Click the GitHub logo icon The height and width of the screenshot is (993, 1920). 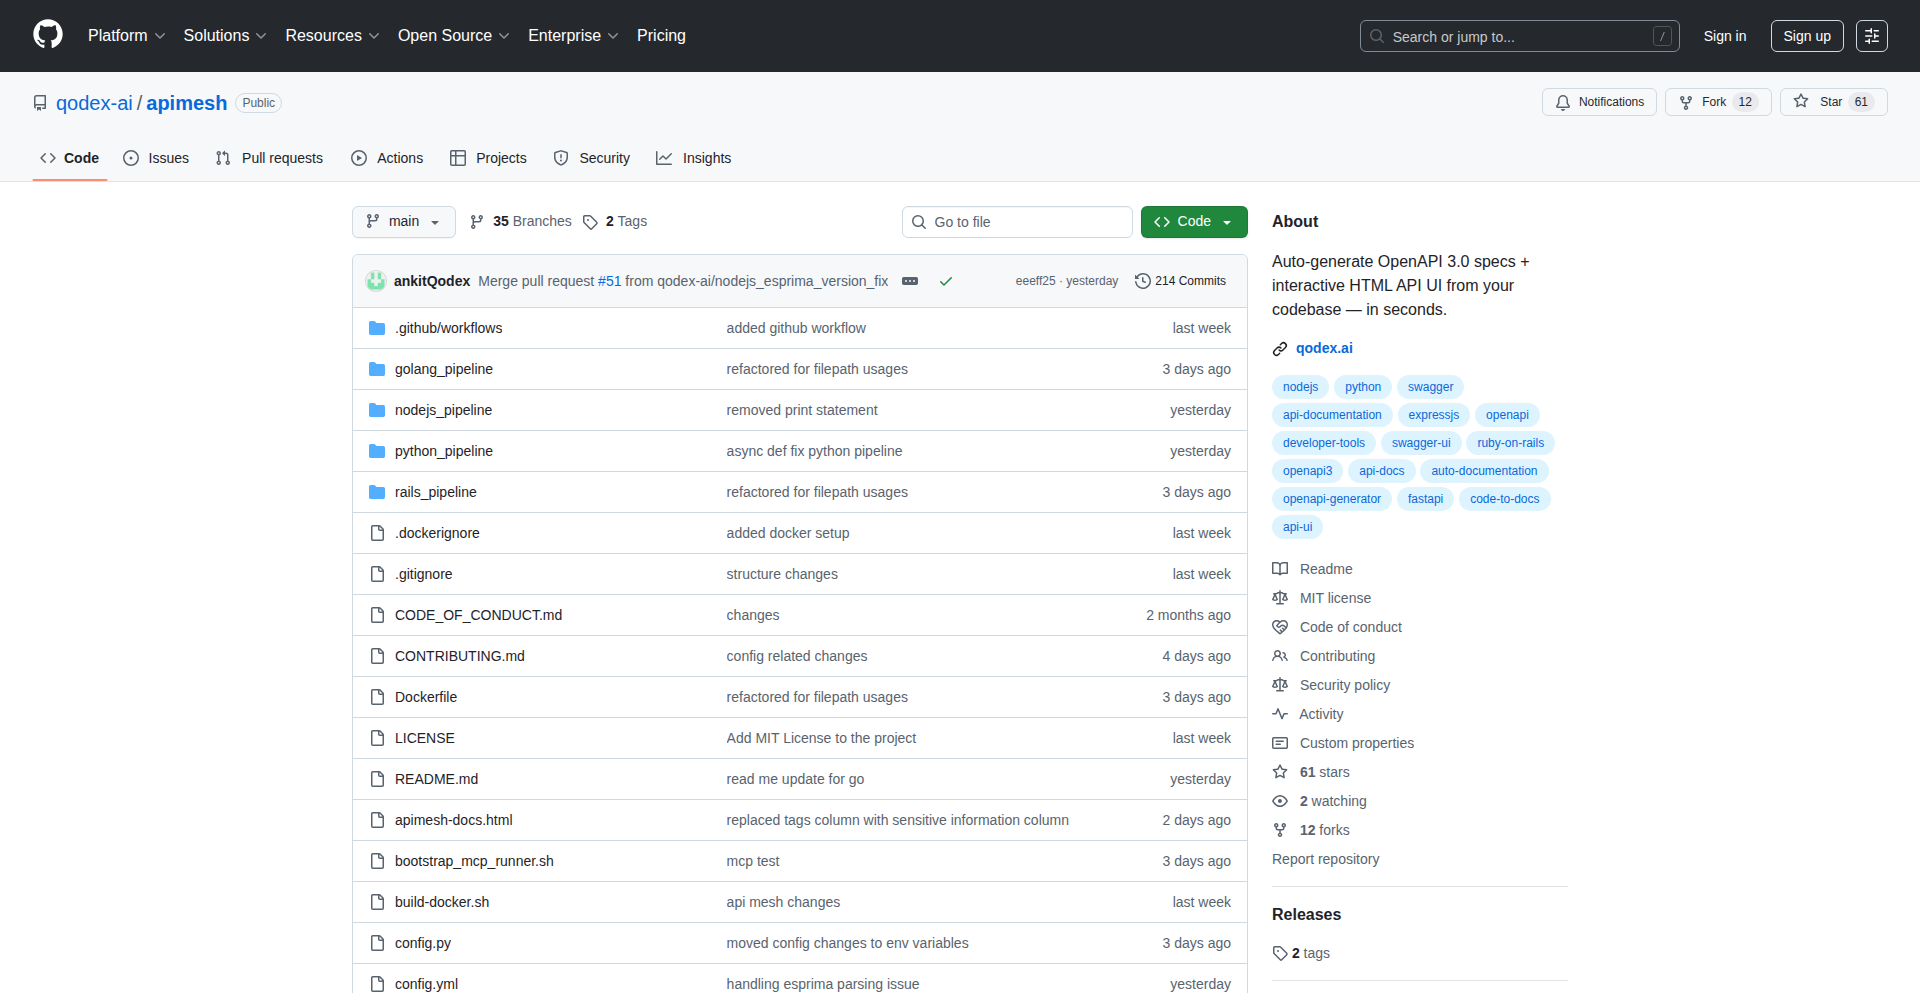pyautogui.click(x=47, y=35)
